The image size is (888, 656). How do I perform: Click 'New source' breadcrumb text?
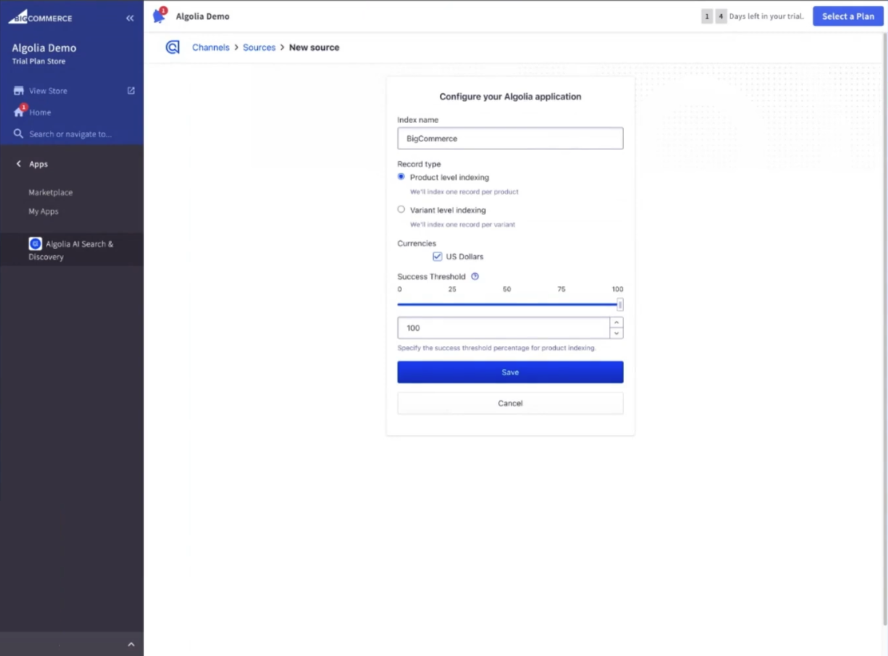point(314,48)
